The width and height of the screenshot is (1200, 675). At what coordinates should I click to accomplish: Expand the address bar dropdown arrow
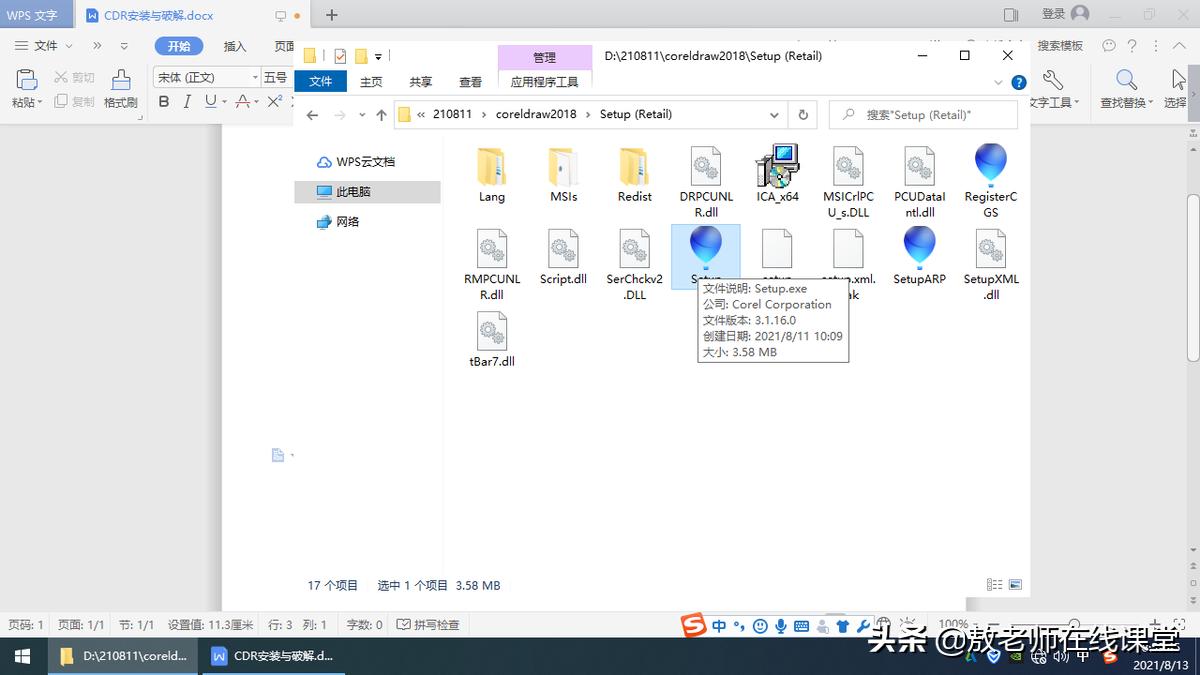tap(773, 114)
